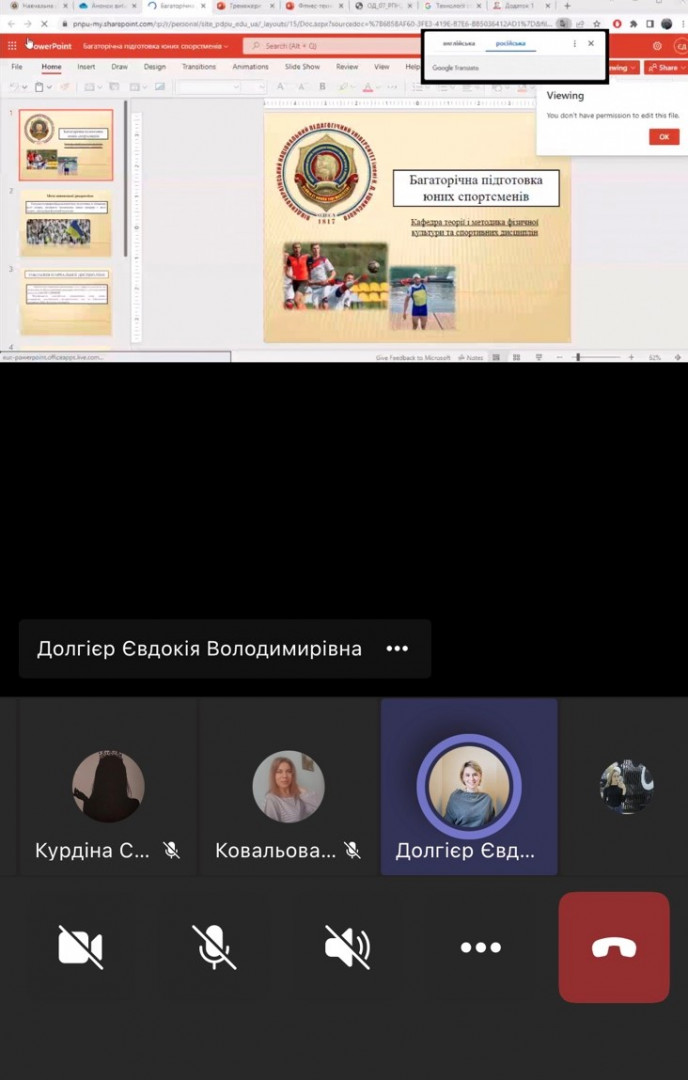Stop page loading with X button

[x=43, y=24]
